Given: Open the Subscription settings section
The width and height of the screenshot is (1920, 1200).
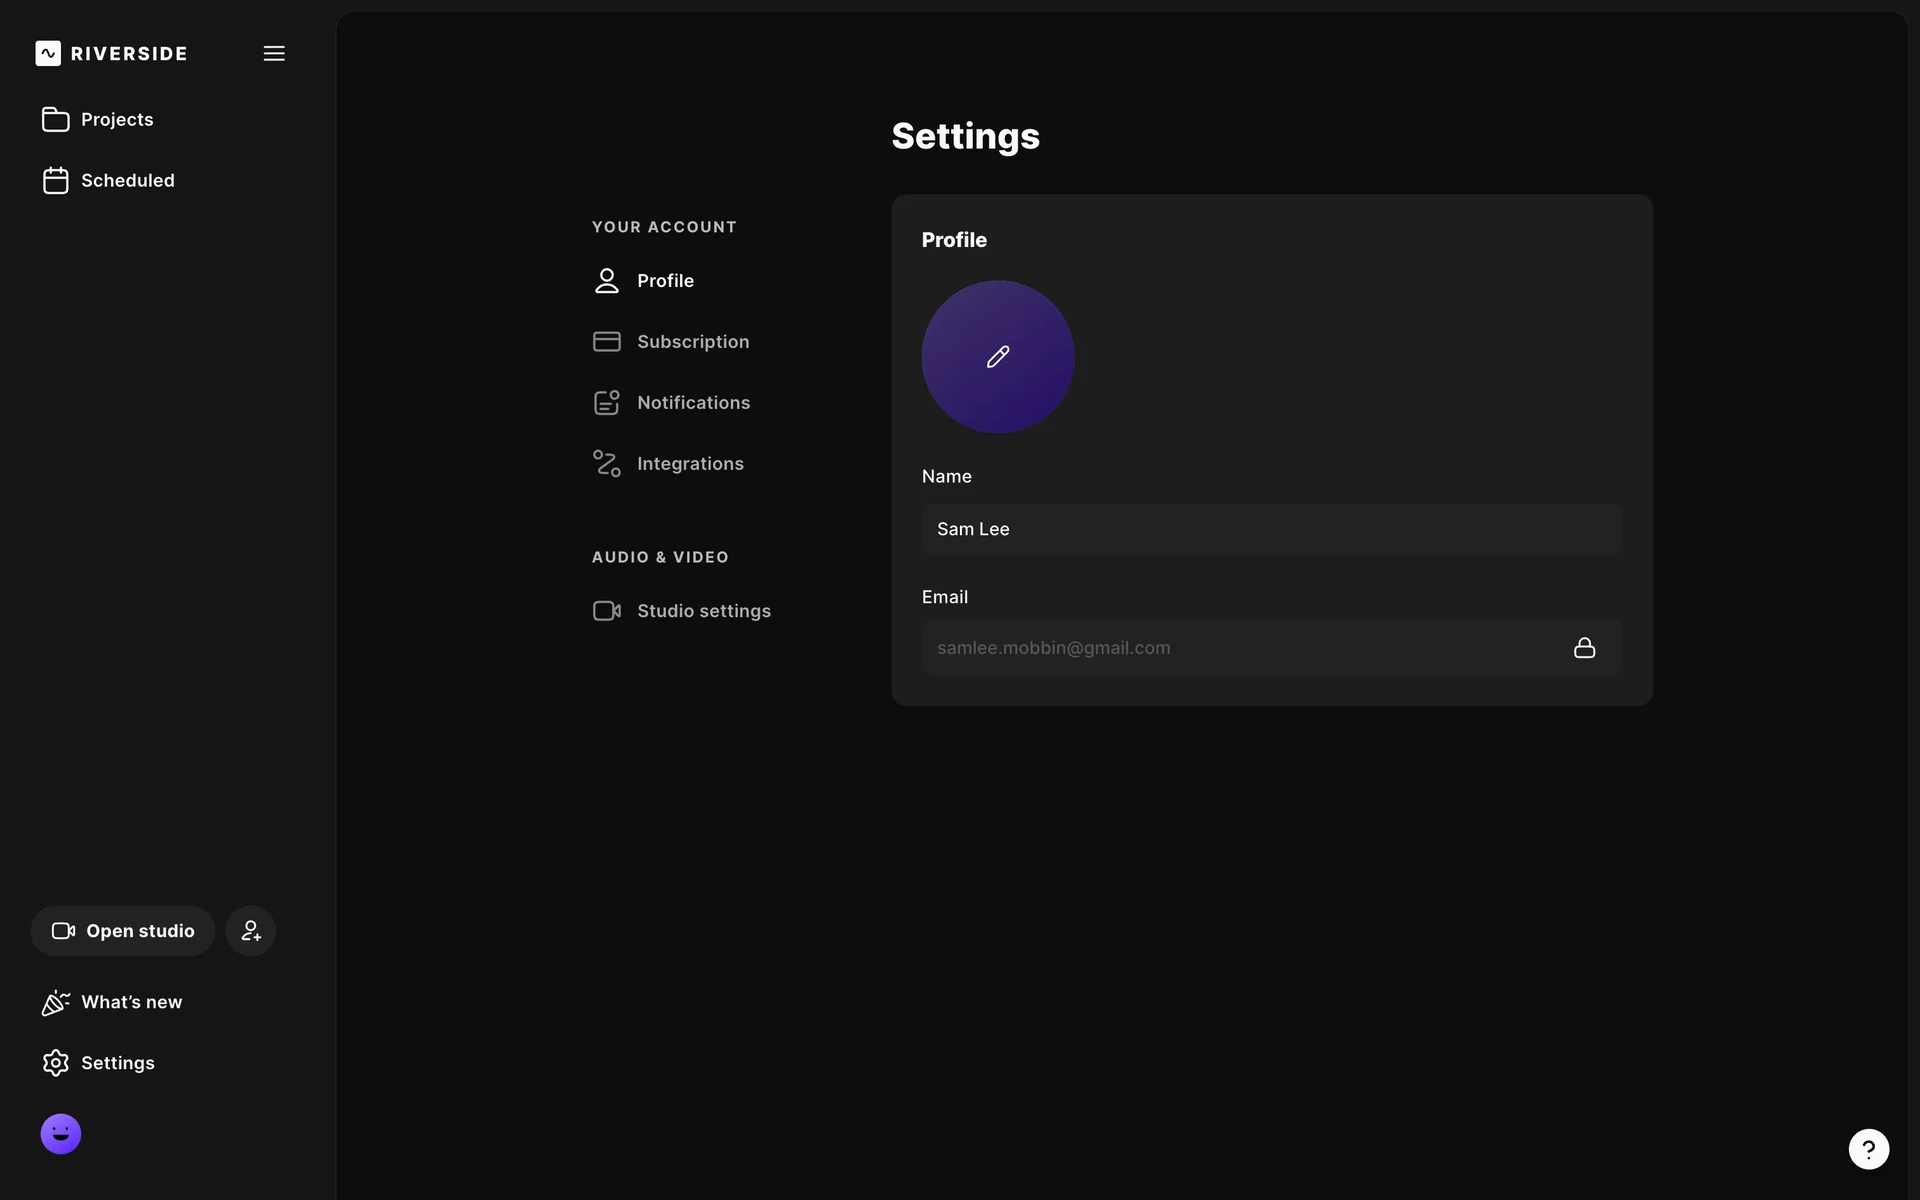Looking at the screenshot, I should tap(692, 342).
